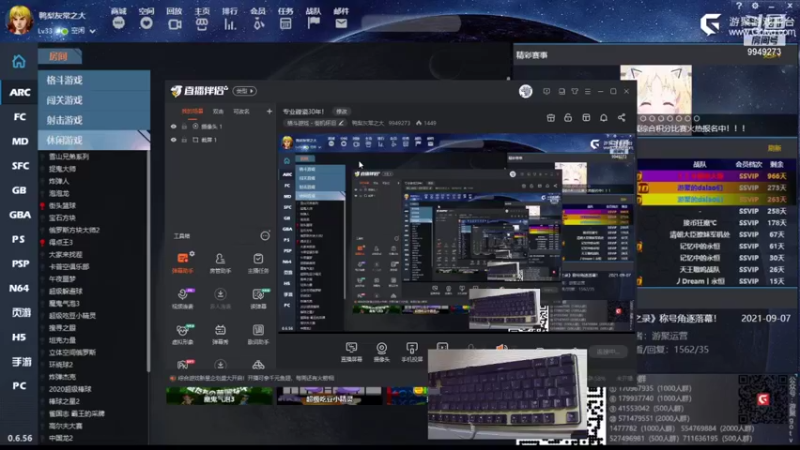Viewport: 800px width, 450px height.
Task: Select the 闯关游戏 category
Action: [94, 100]
